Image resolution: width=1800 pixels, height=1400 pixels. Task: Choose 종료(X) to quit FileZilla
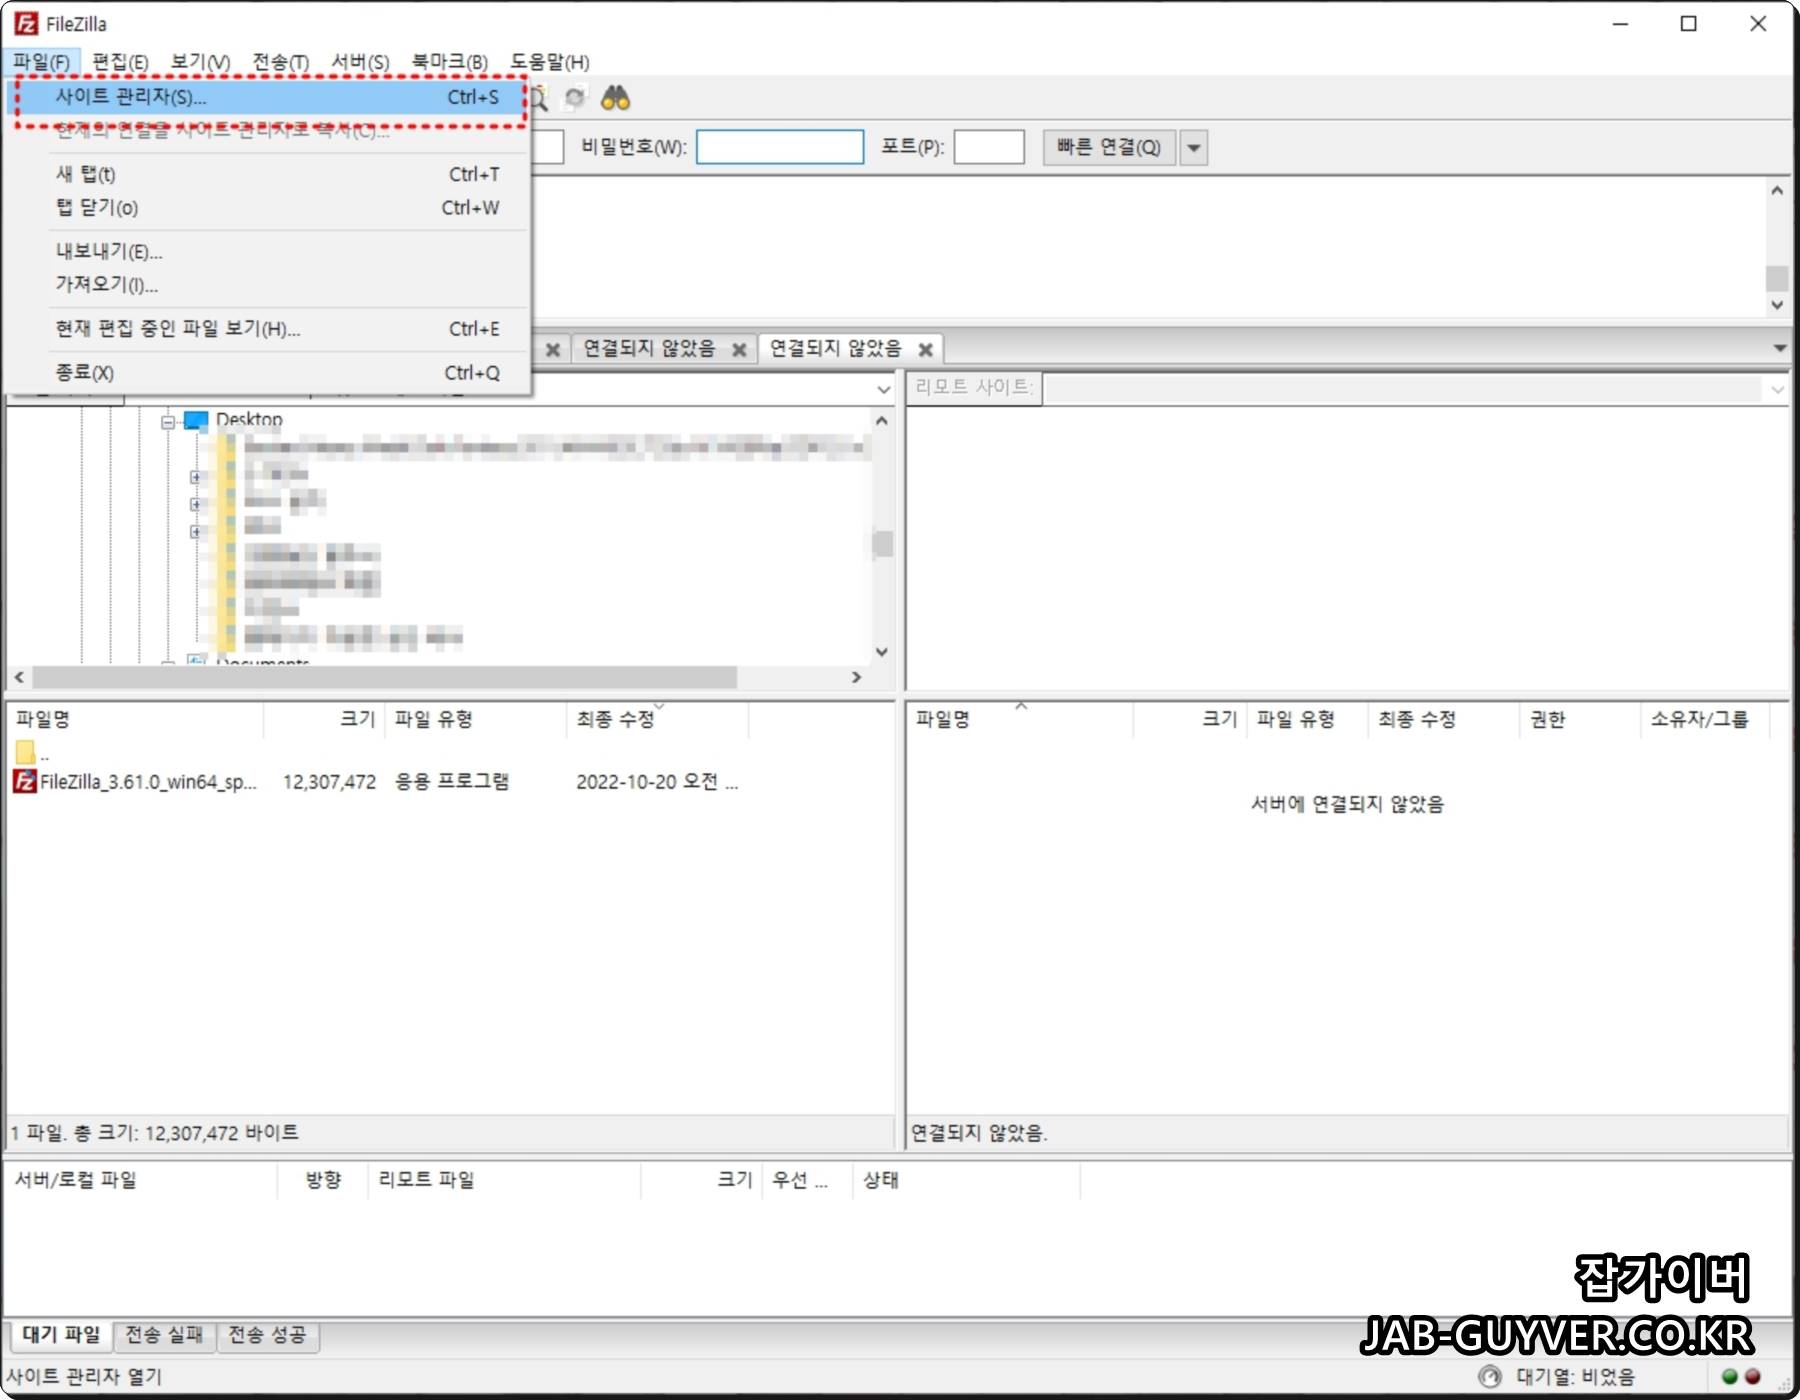(x=268, y=372)
